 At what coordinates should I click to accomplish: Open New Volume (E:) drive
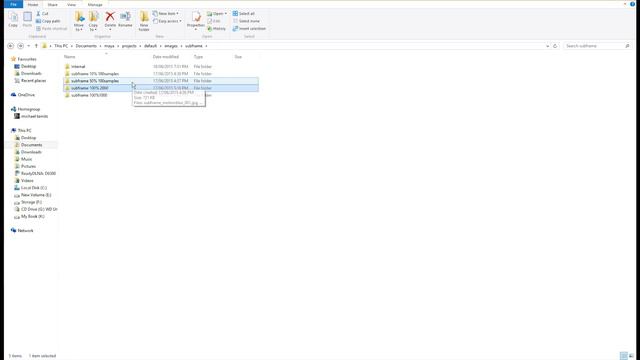(36, 195)
